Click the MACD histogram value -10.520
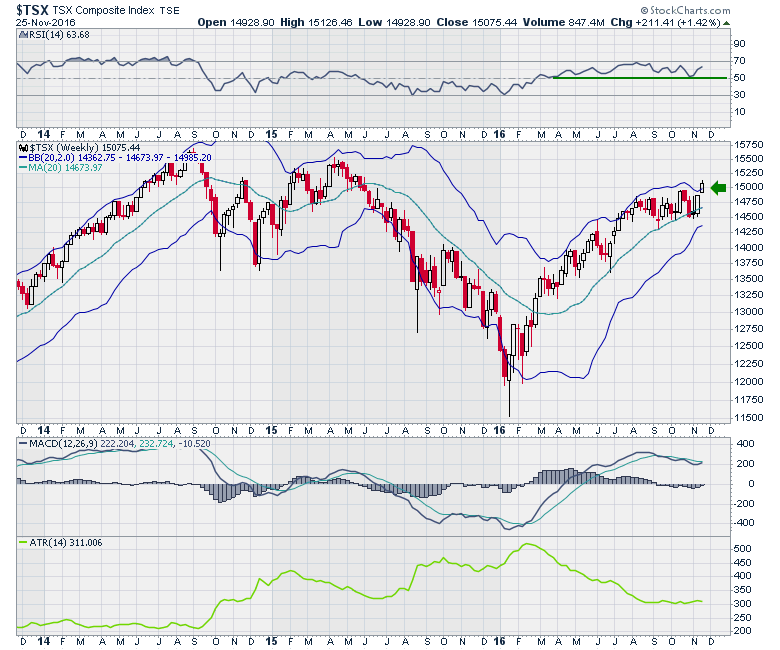Screen dimensions: 780x650 click(x=193, y=444)
